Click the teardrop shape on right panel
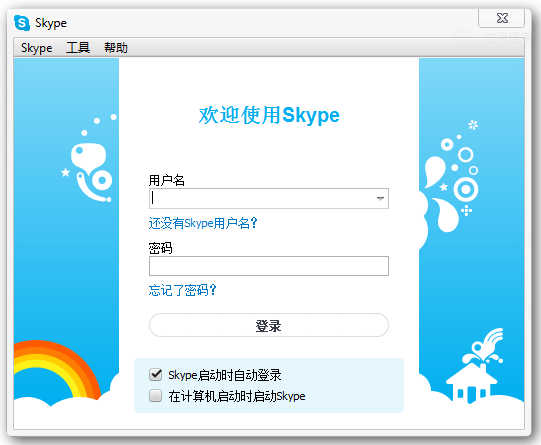The width and height of the screenshot is (541, 445). (x=434, y=171)
